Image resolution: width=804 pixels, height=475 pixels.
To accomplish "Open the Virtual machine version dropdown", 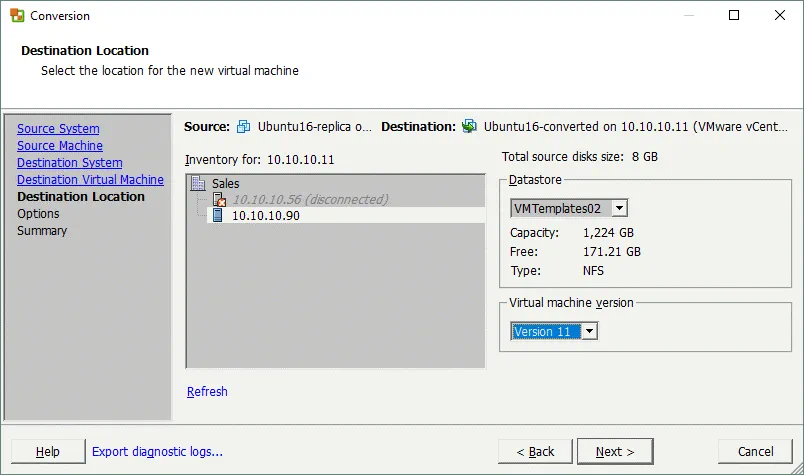I will (589, 331).
